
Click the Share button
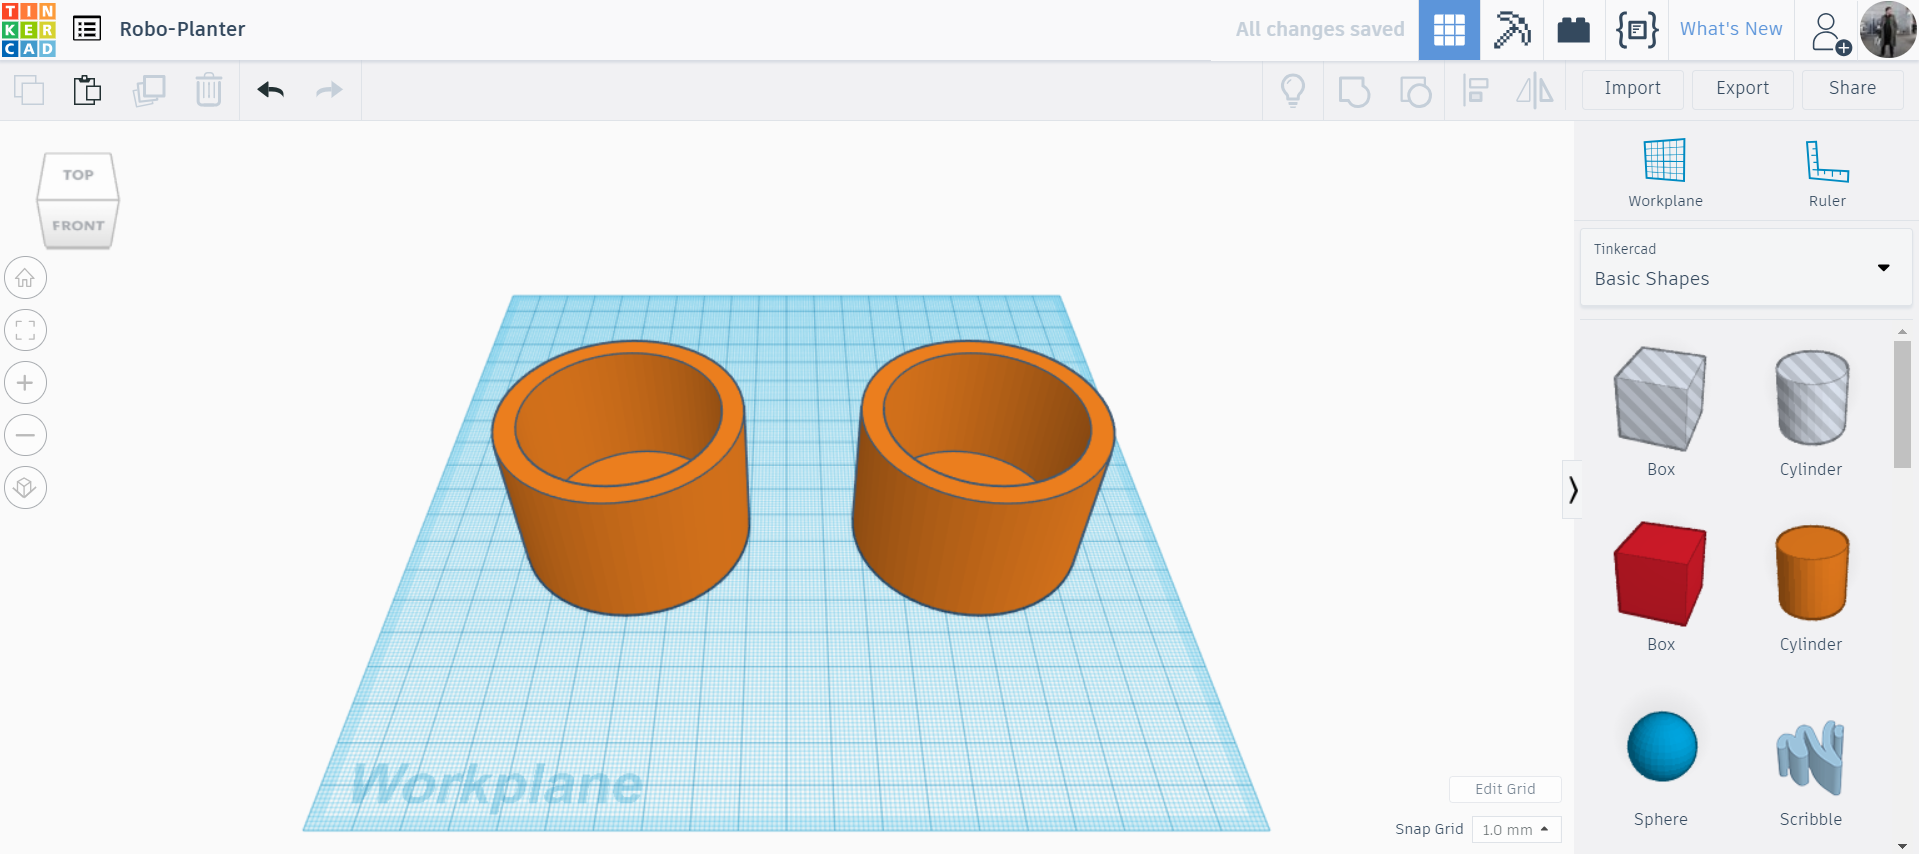click(1852, 89)
